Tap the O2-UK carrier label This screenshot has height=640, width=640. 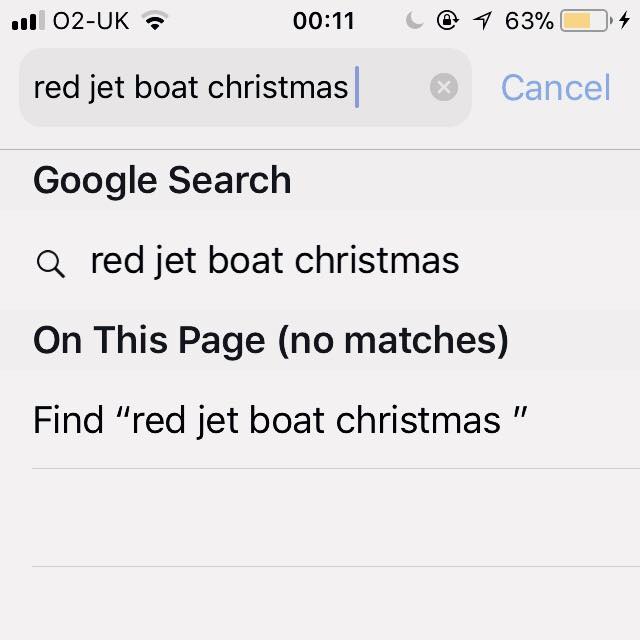pyautogui.click(x=91, y=21)
